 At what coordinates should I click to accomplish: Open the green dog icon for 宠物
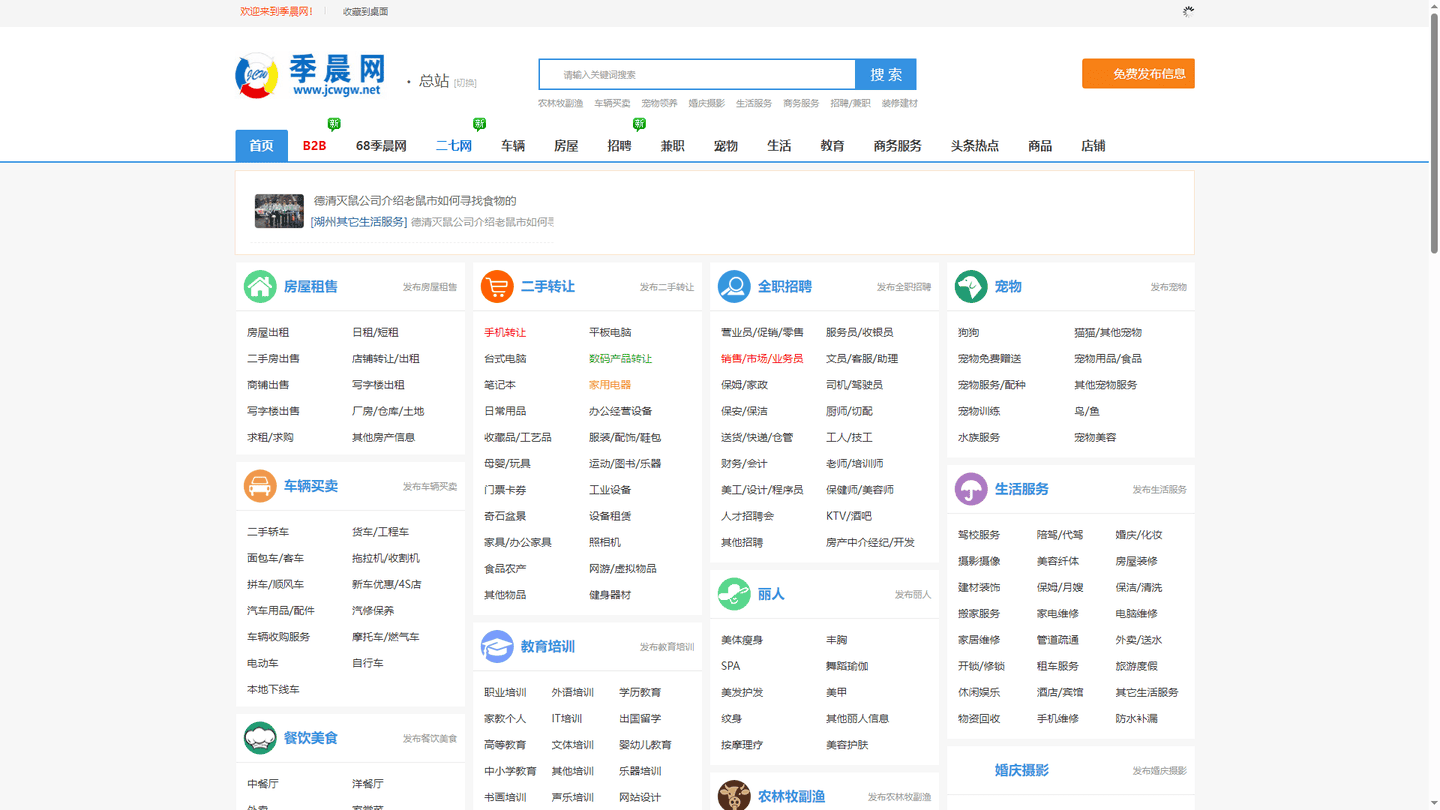click(x=971, y=287)
